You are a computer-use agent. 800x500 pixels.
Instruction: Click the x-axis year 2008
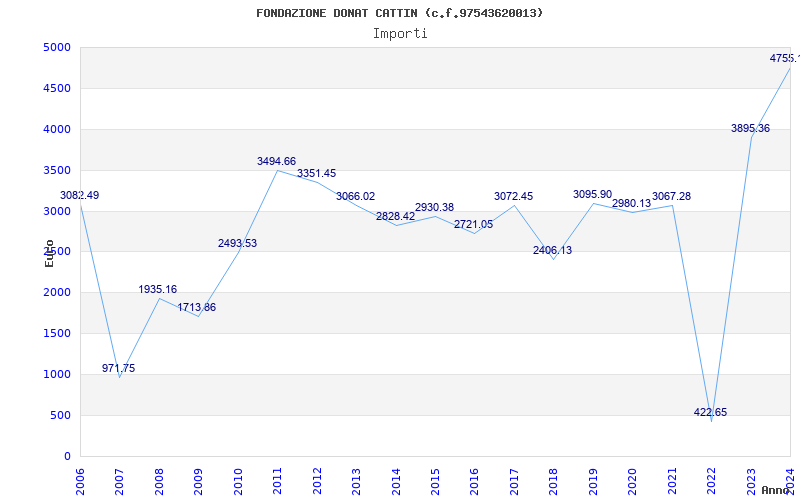[159, 482]
